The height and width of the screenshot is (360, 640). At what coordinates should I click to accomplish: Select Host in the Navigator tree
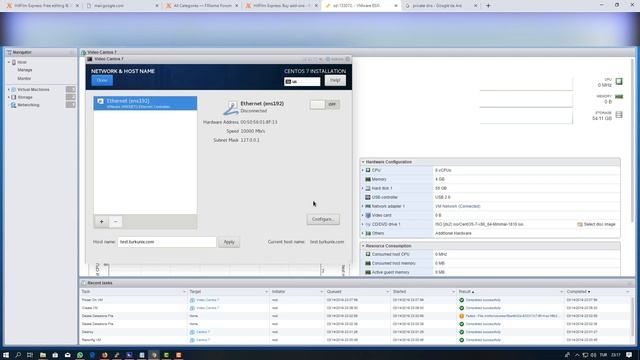(22, 62)
